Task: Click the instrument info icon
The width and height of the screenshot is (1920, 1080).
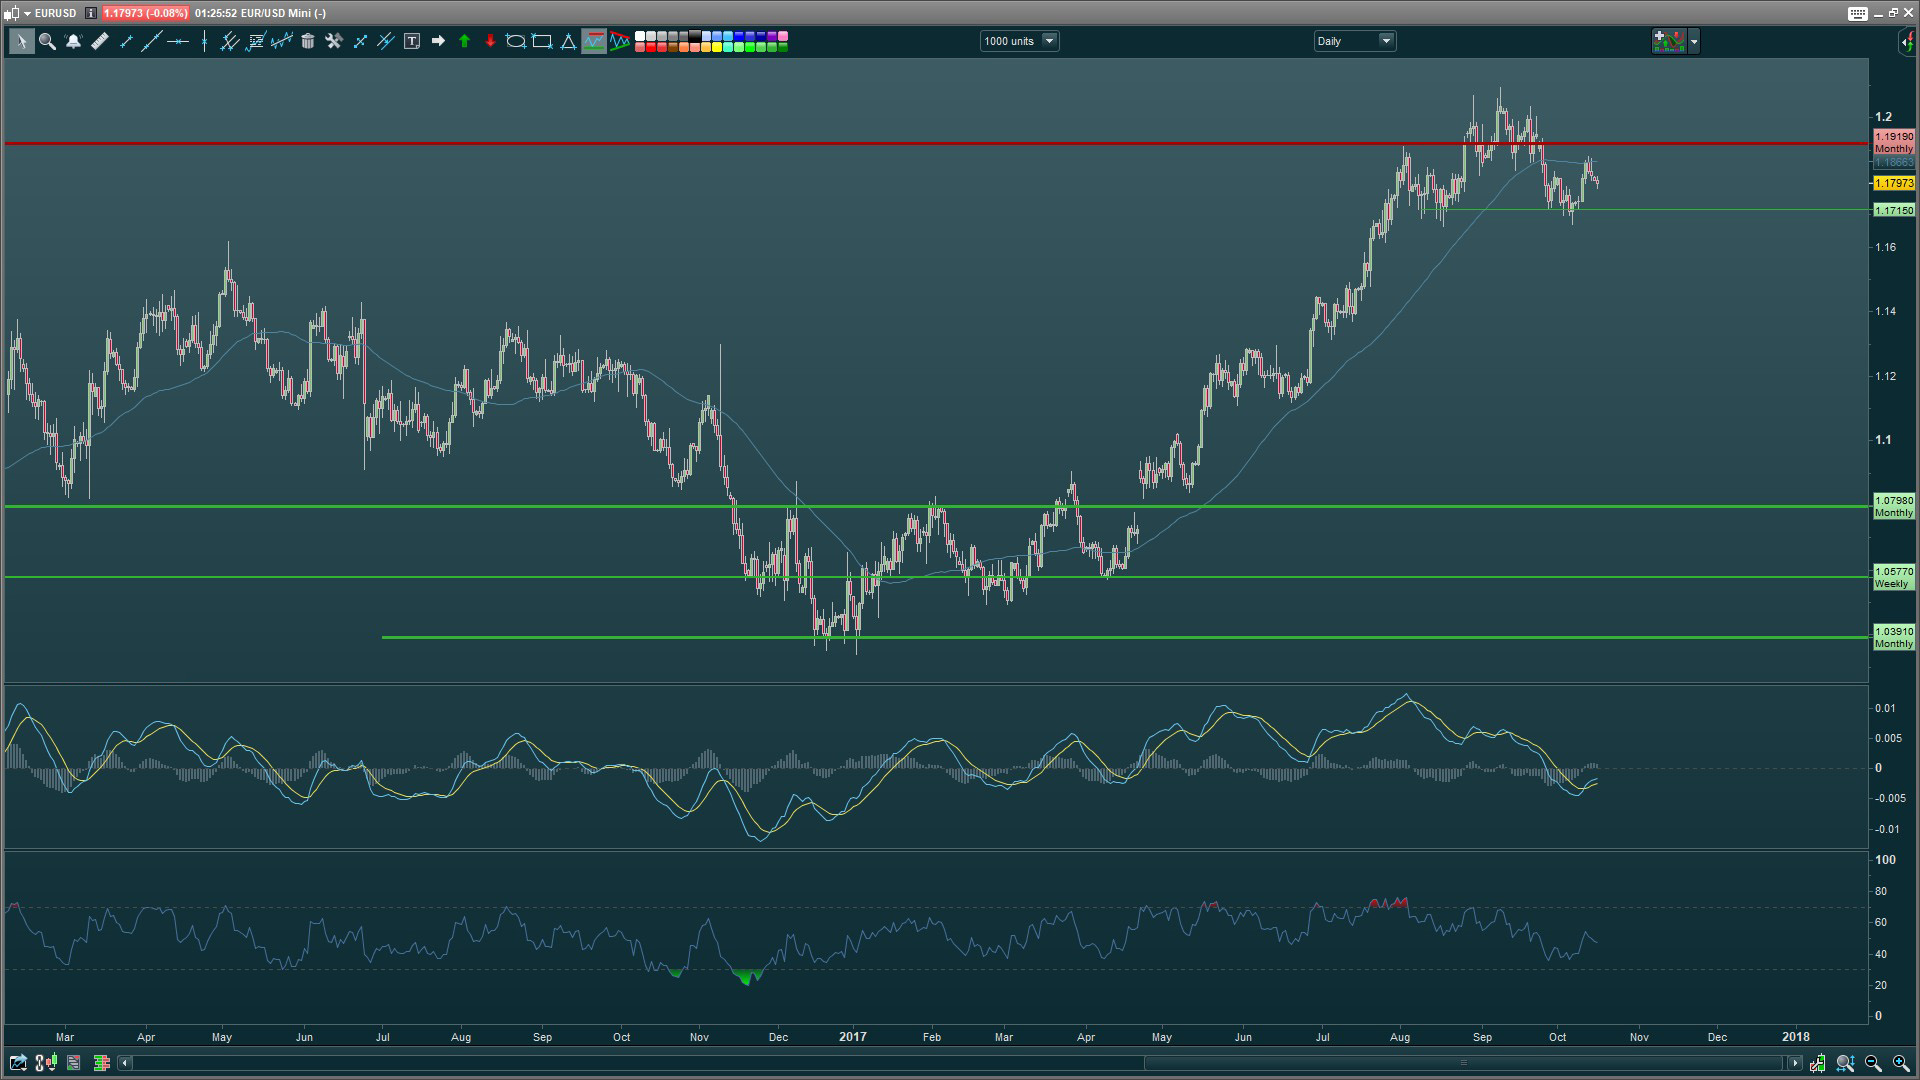Action: tap(91, 13)
